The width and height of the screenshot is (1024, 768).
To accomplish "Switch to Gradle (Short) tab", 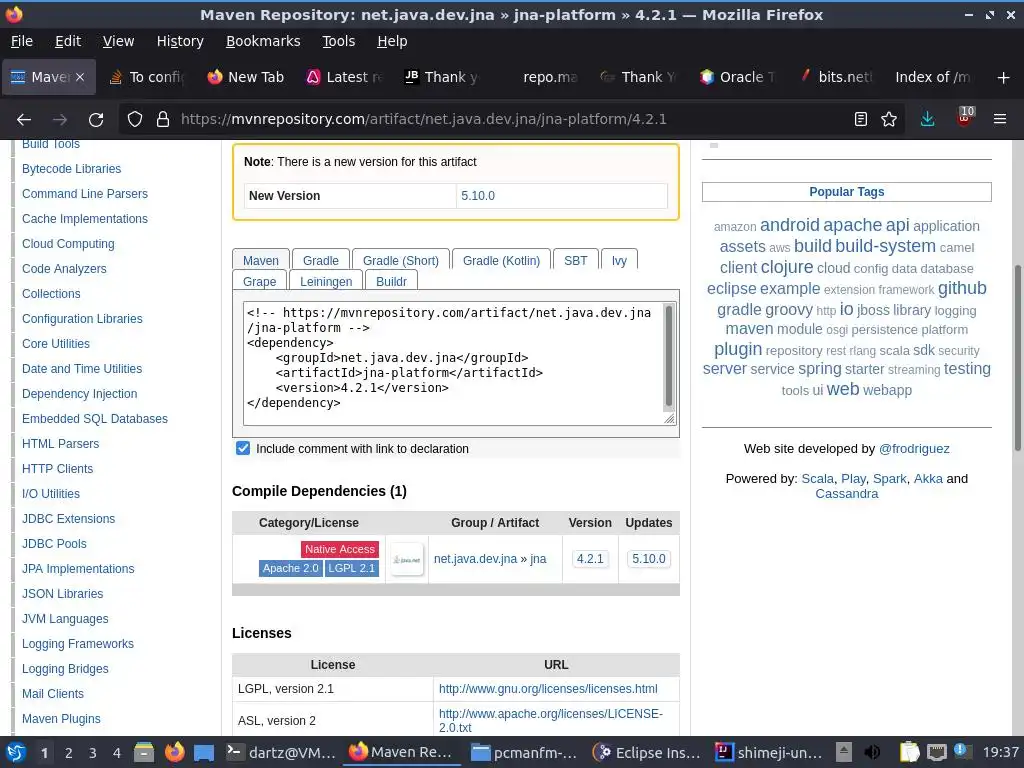I will pos(400,261).
